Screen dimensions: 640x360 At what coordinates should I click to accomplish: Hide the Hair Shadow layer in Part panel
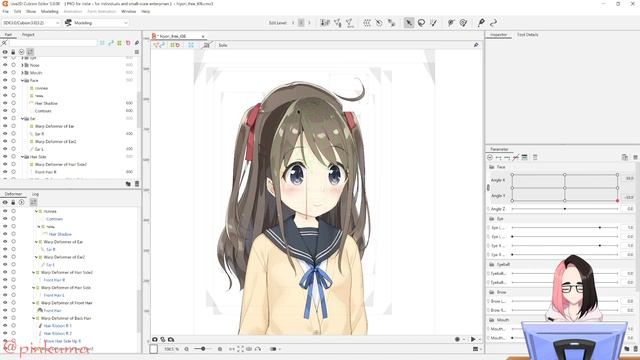5,103
